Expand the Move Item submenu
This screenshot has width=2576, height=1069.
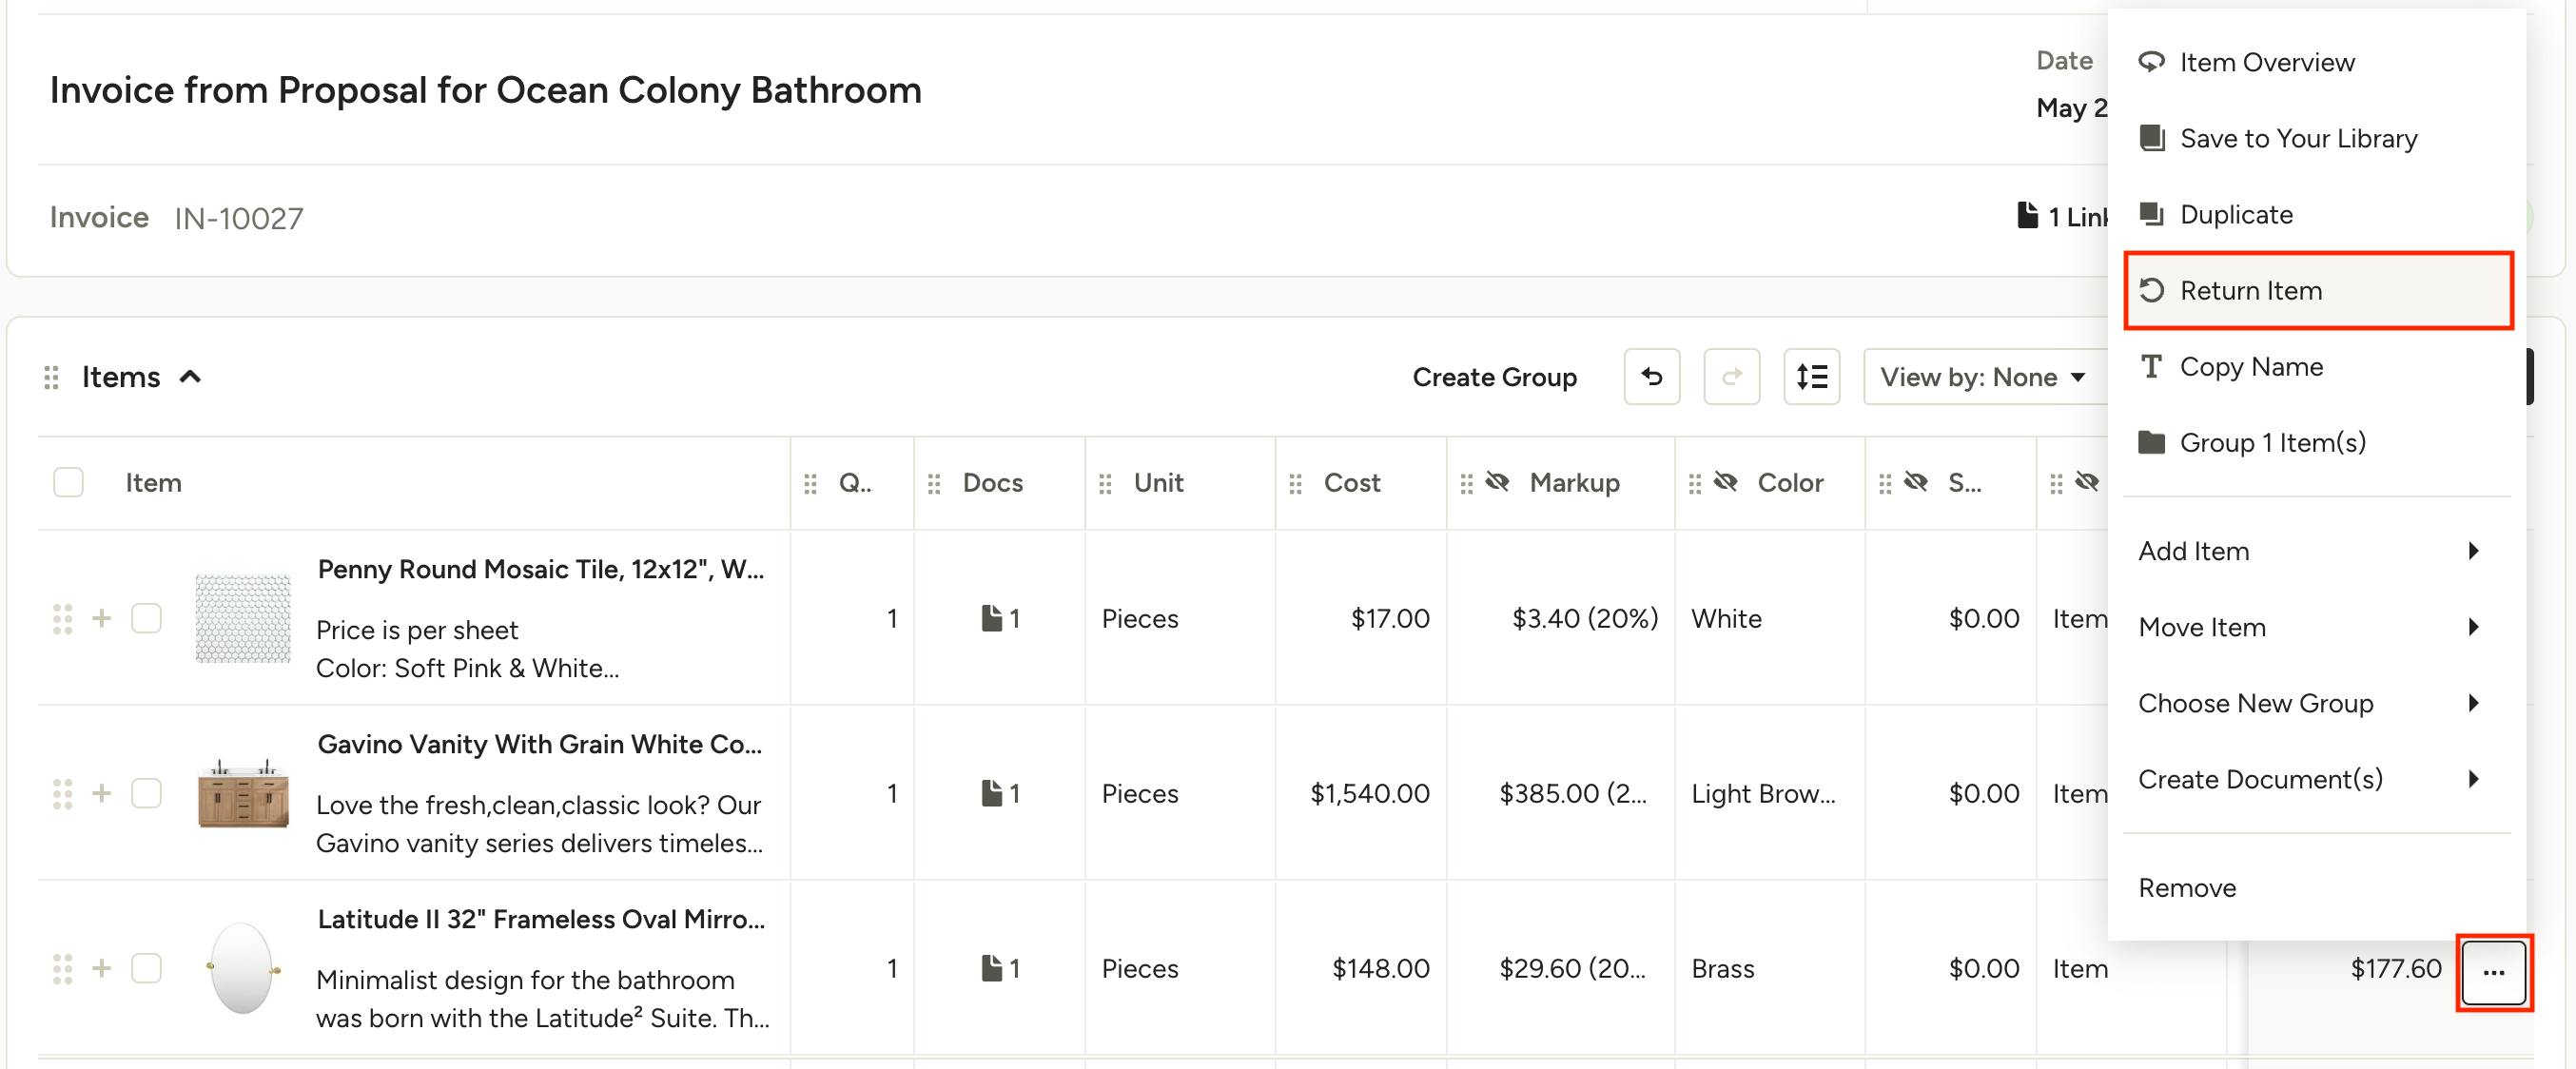coord(2317,627)
